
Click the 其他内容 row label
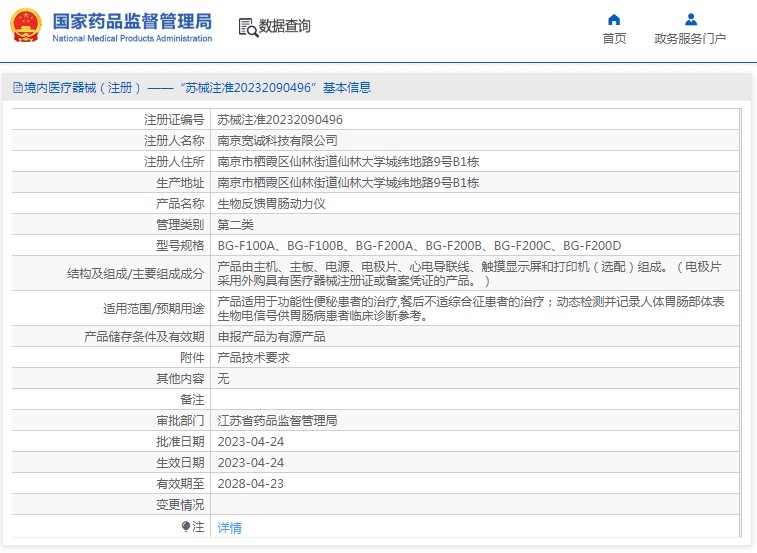pos(180,379)
